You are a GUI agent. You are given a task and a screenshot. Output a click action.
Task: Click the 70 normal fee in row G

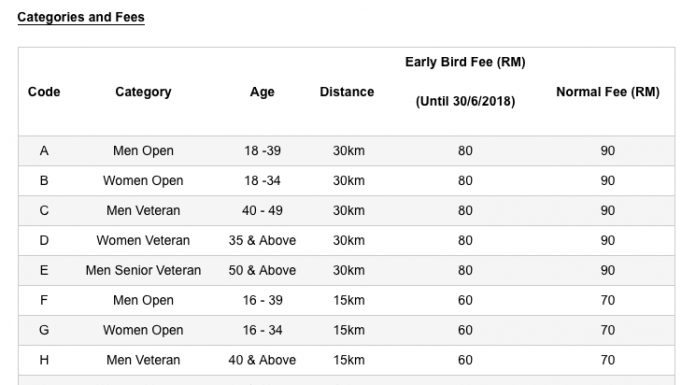pos(608,330)
